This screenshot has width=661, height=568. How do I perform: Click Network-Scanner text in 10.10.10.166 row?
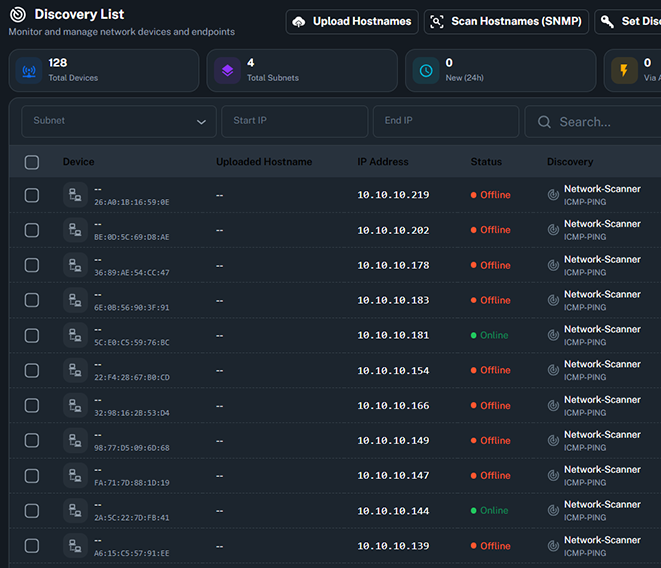coord(602,399)
